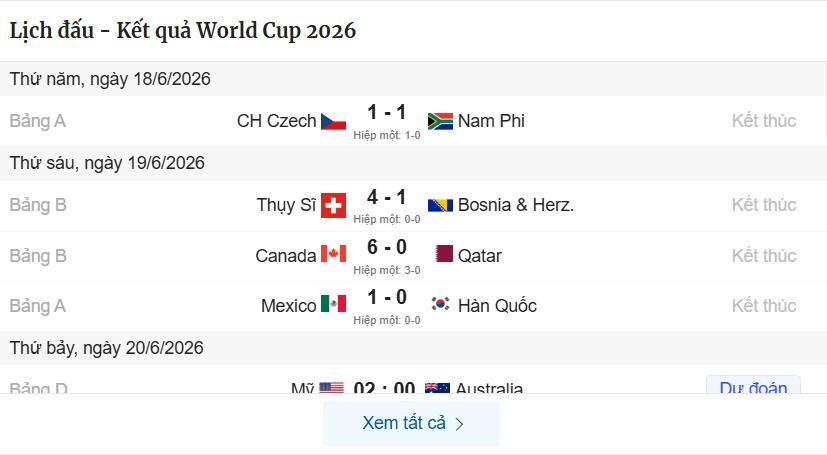Click the Bosnia & Herzegovina flag
Image resolution: width=827 pixels, height=455 pixels.
(440, 205)
